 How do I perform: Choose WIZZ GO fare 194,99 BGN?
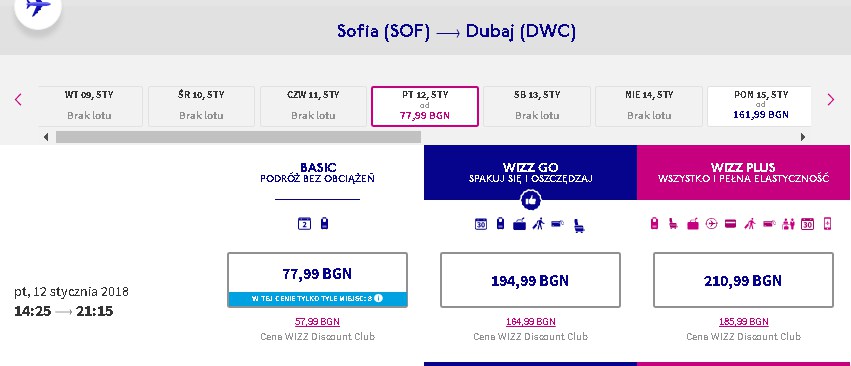point(530,280)
